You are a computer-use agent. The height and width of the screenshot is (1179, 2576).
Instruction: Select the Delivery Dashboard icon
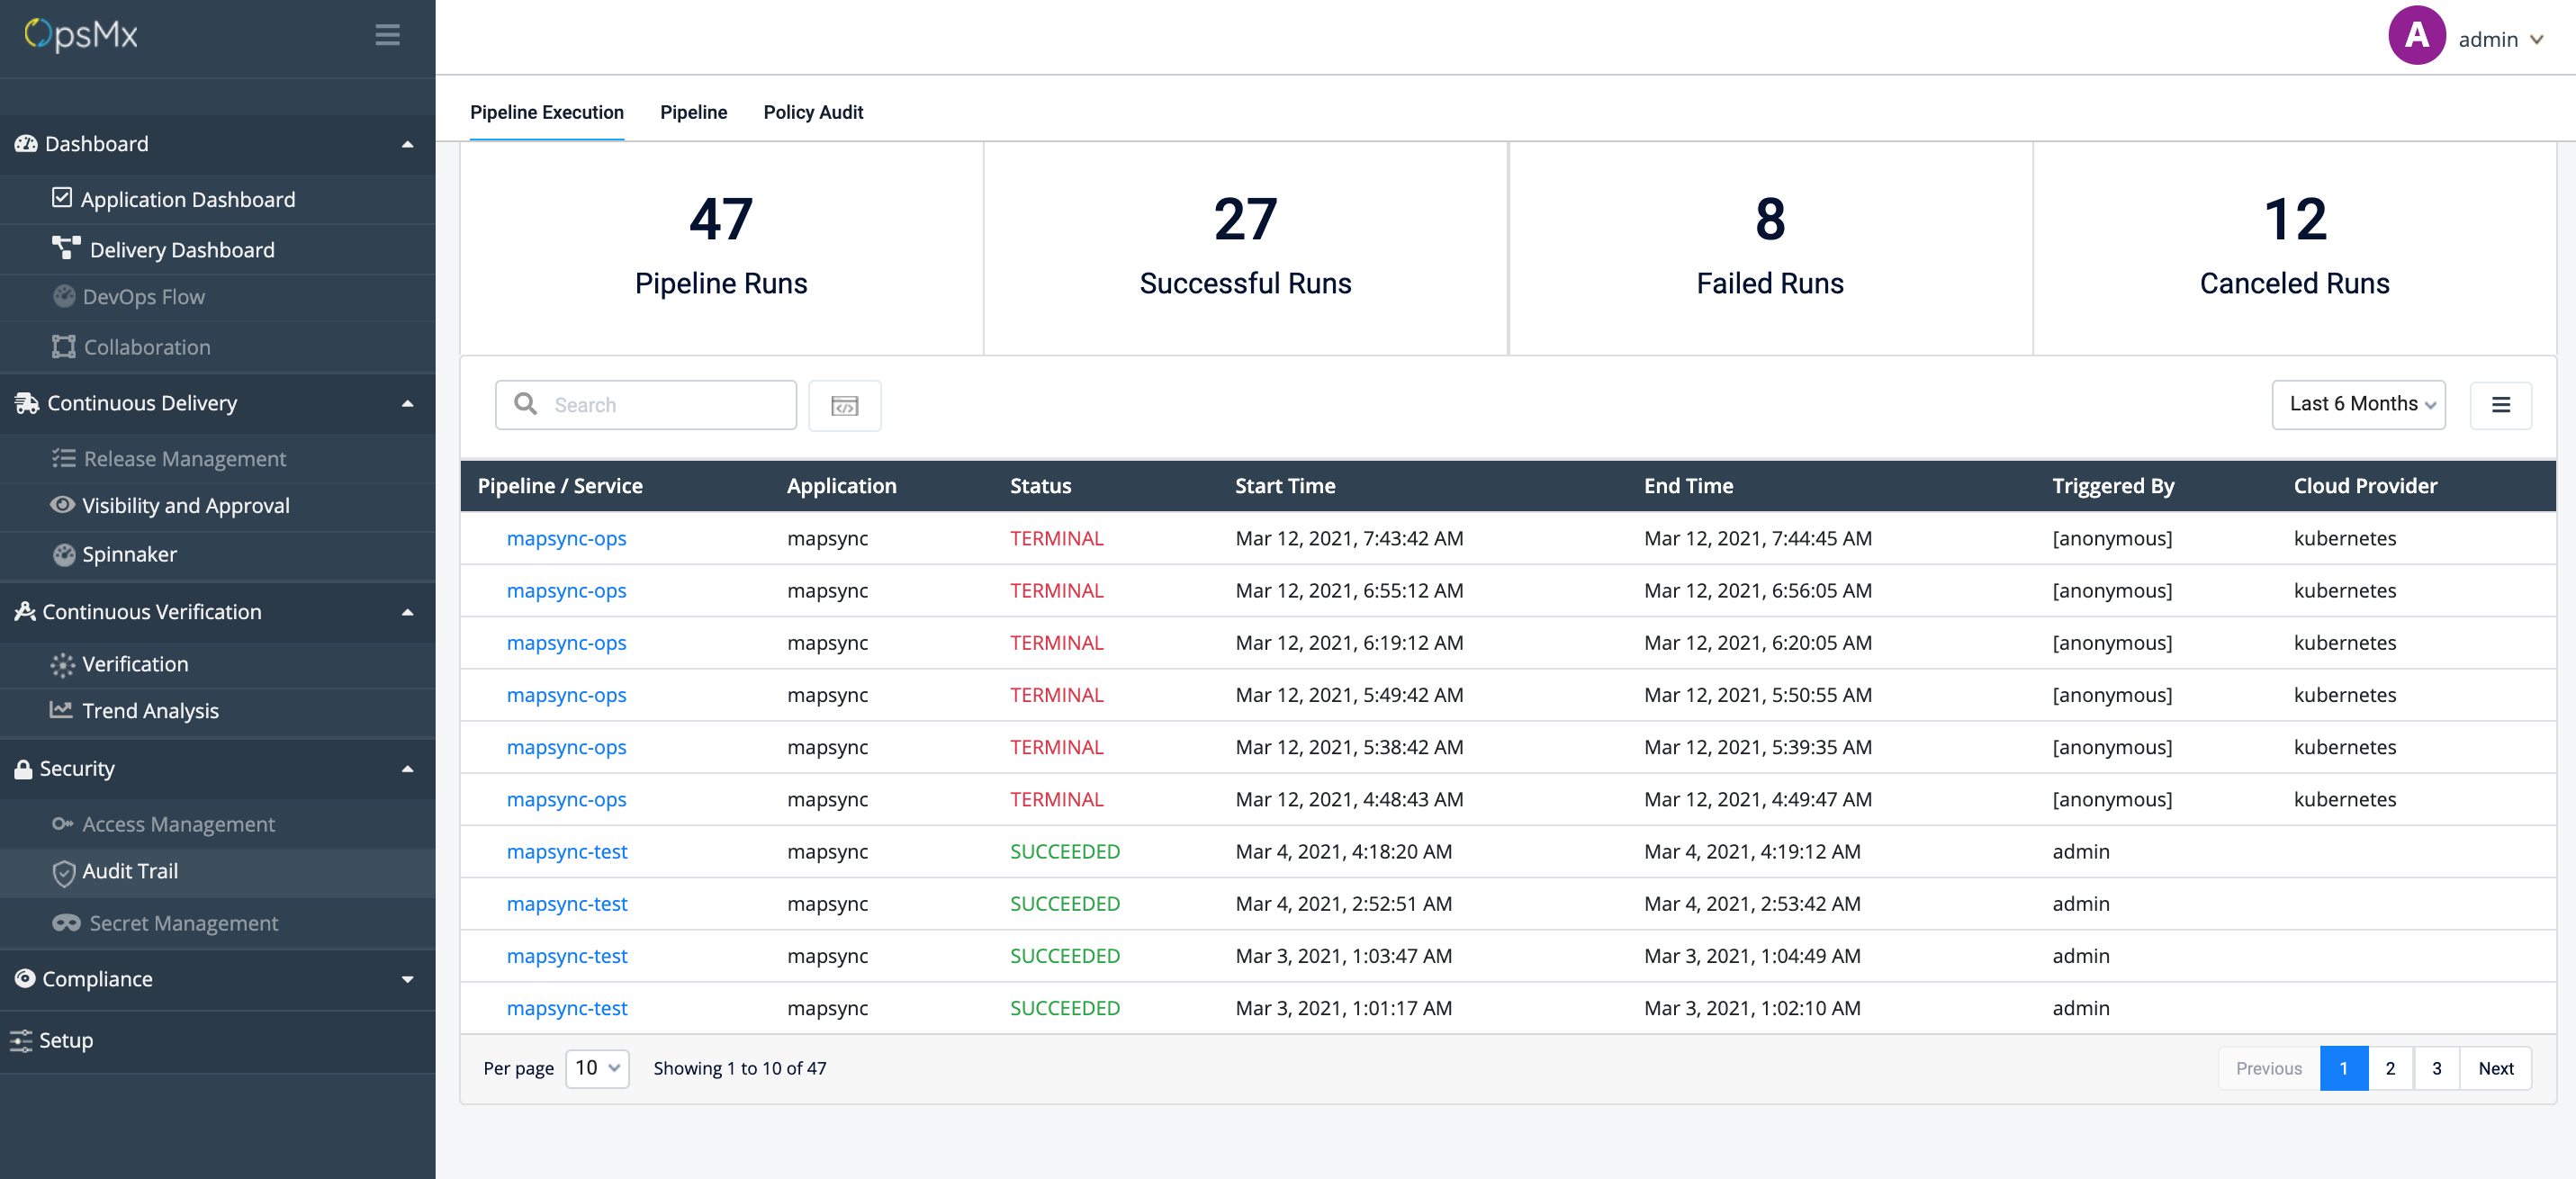click(63, 249)
